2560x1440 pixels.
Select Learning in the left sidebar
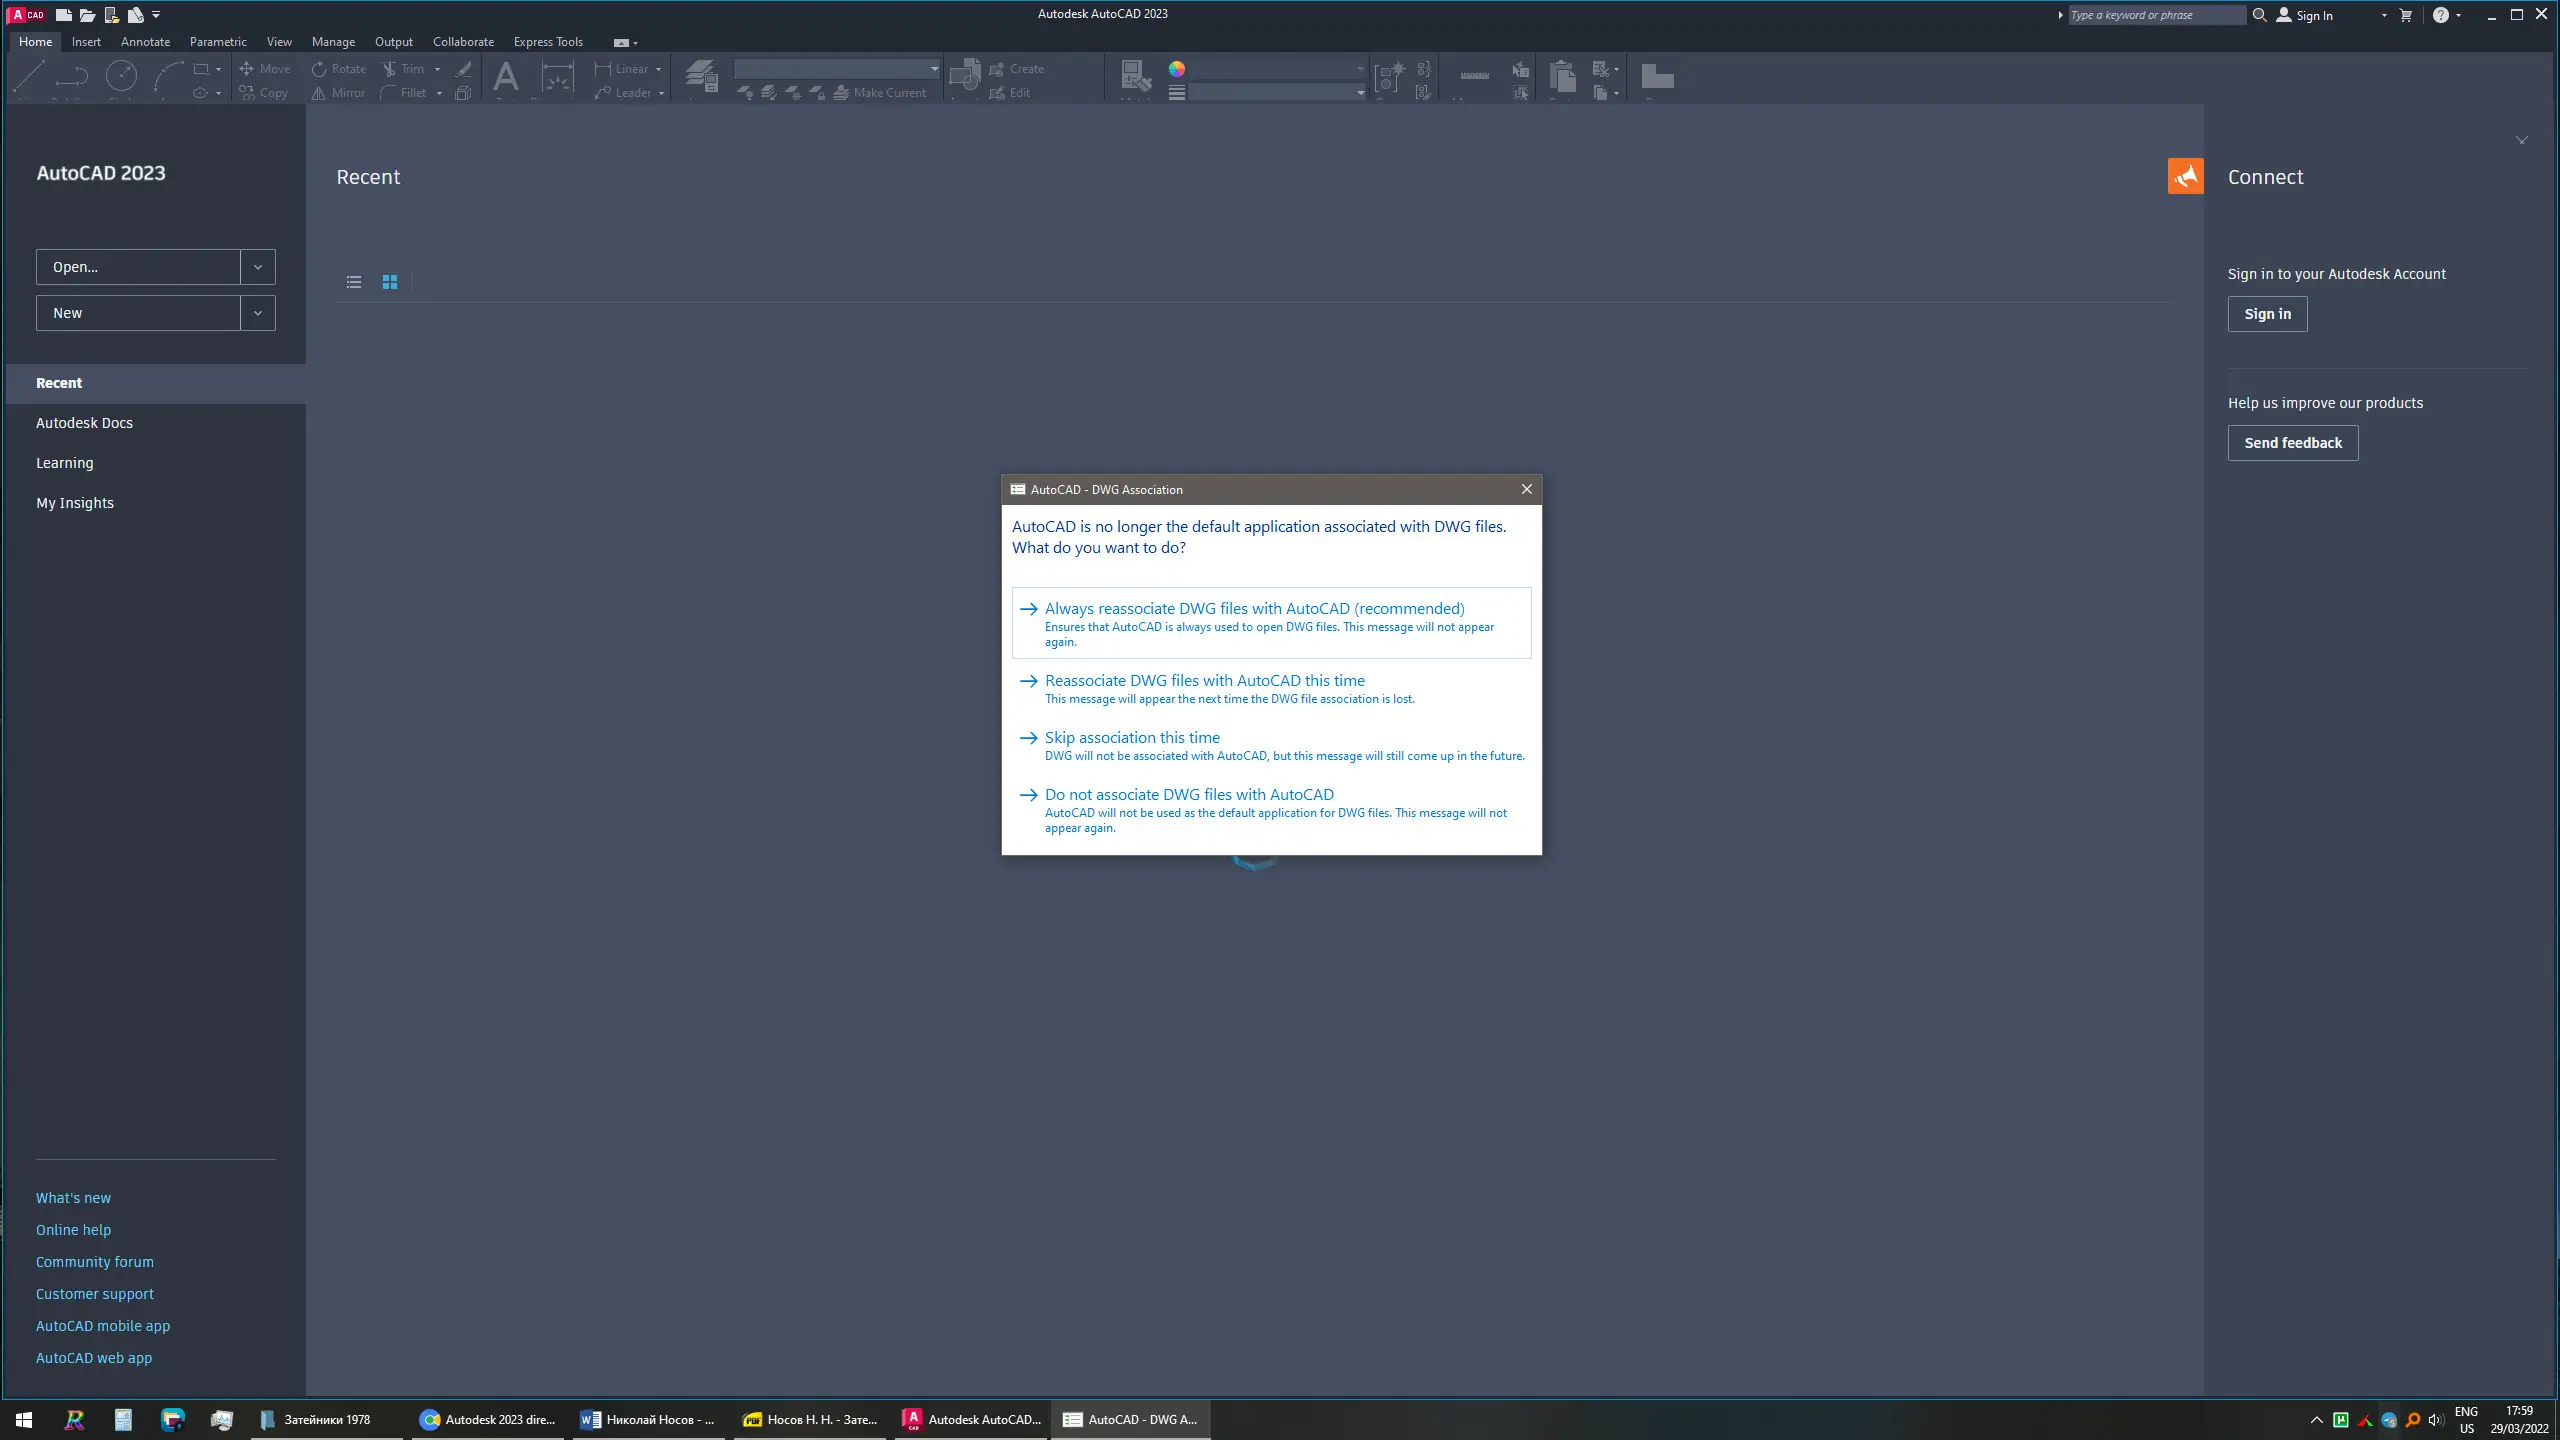(x=65, y=463)
